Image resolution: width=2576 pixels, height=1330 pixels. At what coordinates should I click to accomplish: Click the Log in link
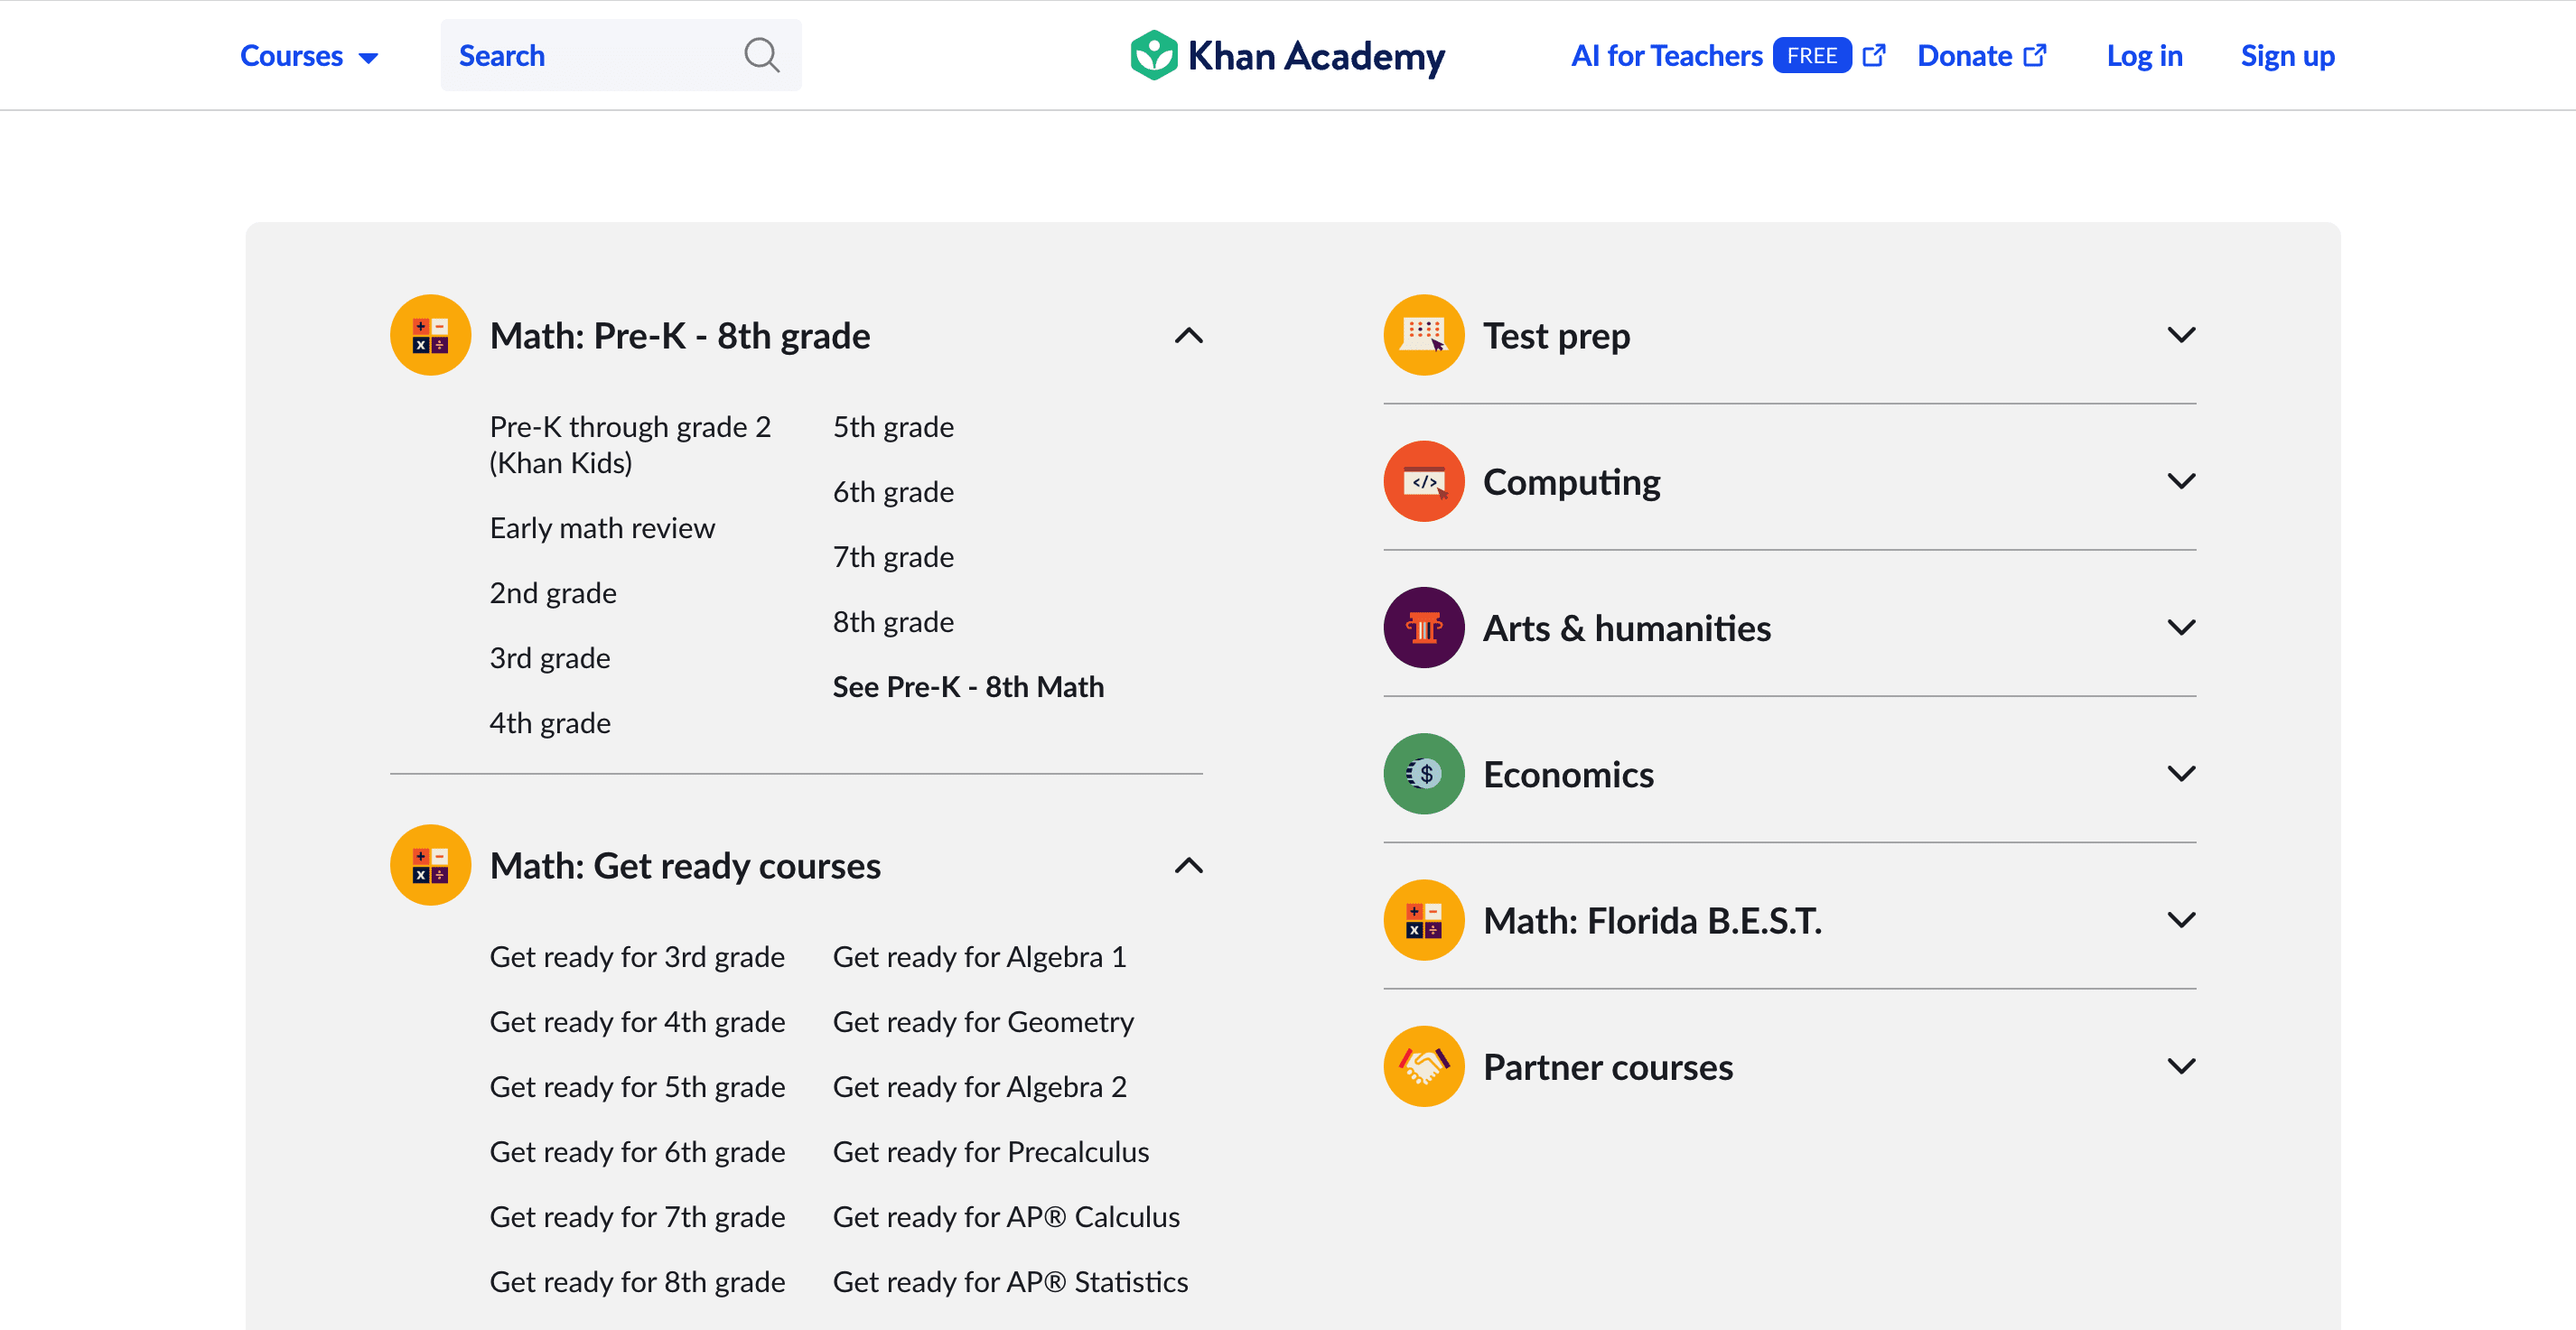[2144, 56]
